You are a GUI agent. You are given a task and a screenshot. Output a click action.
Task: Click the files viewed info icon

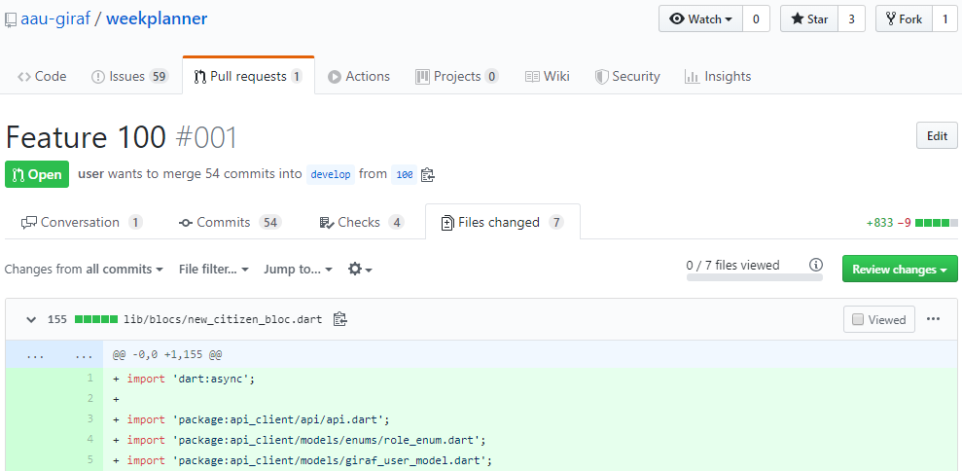[x=816, y=266]
